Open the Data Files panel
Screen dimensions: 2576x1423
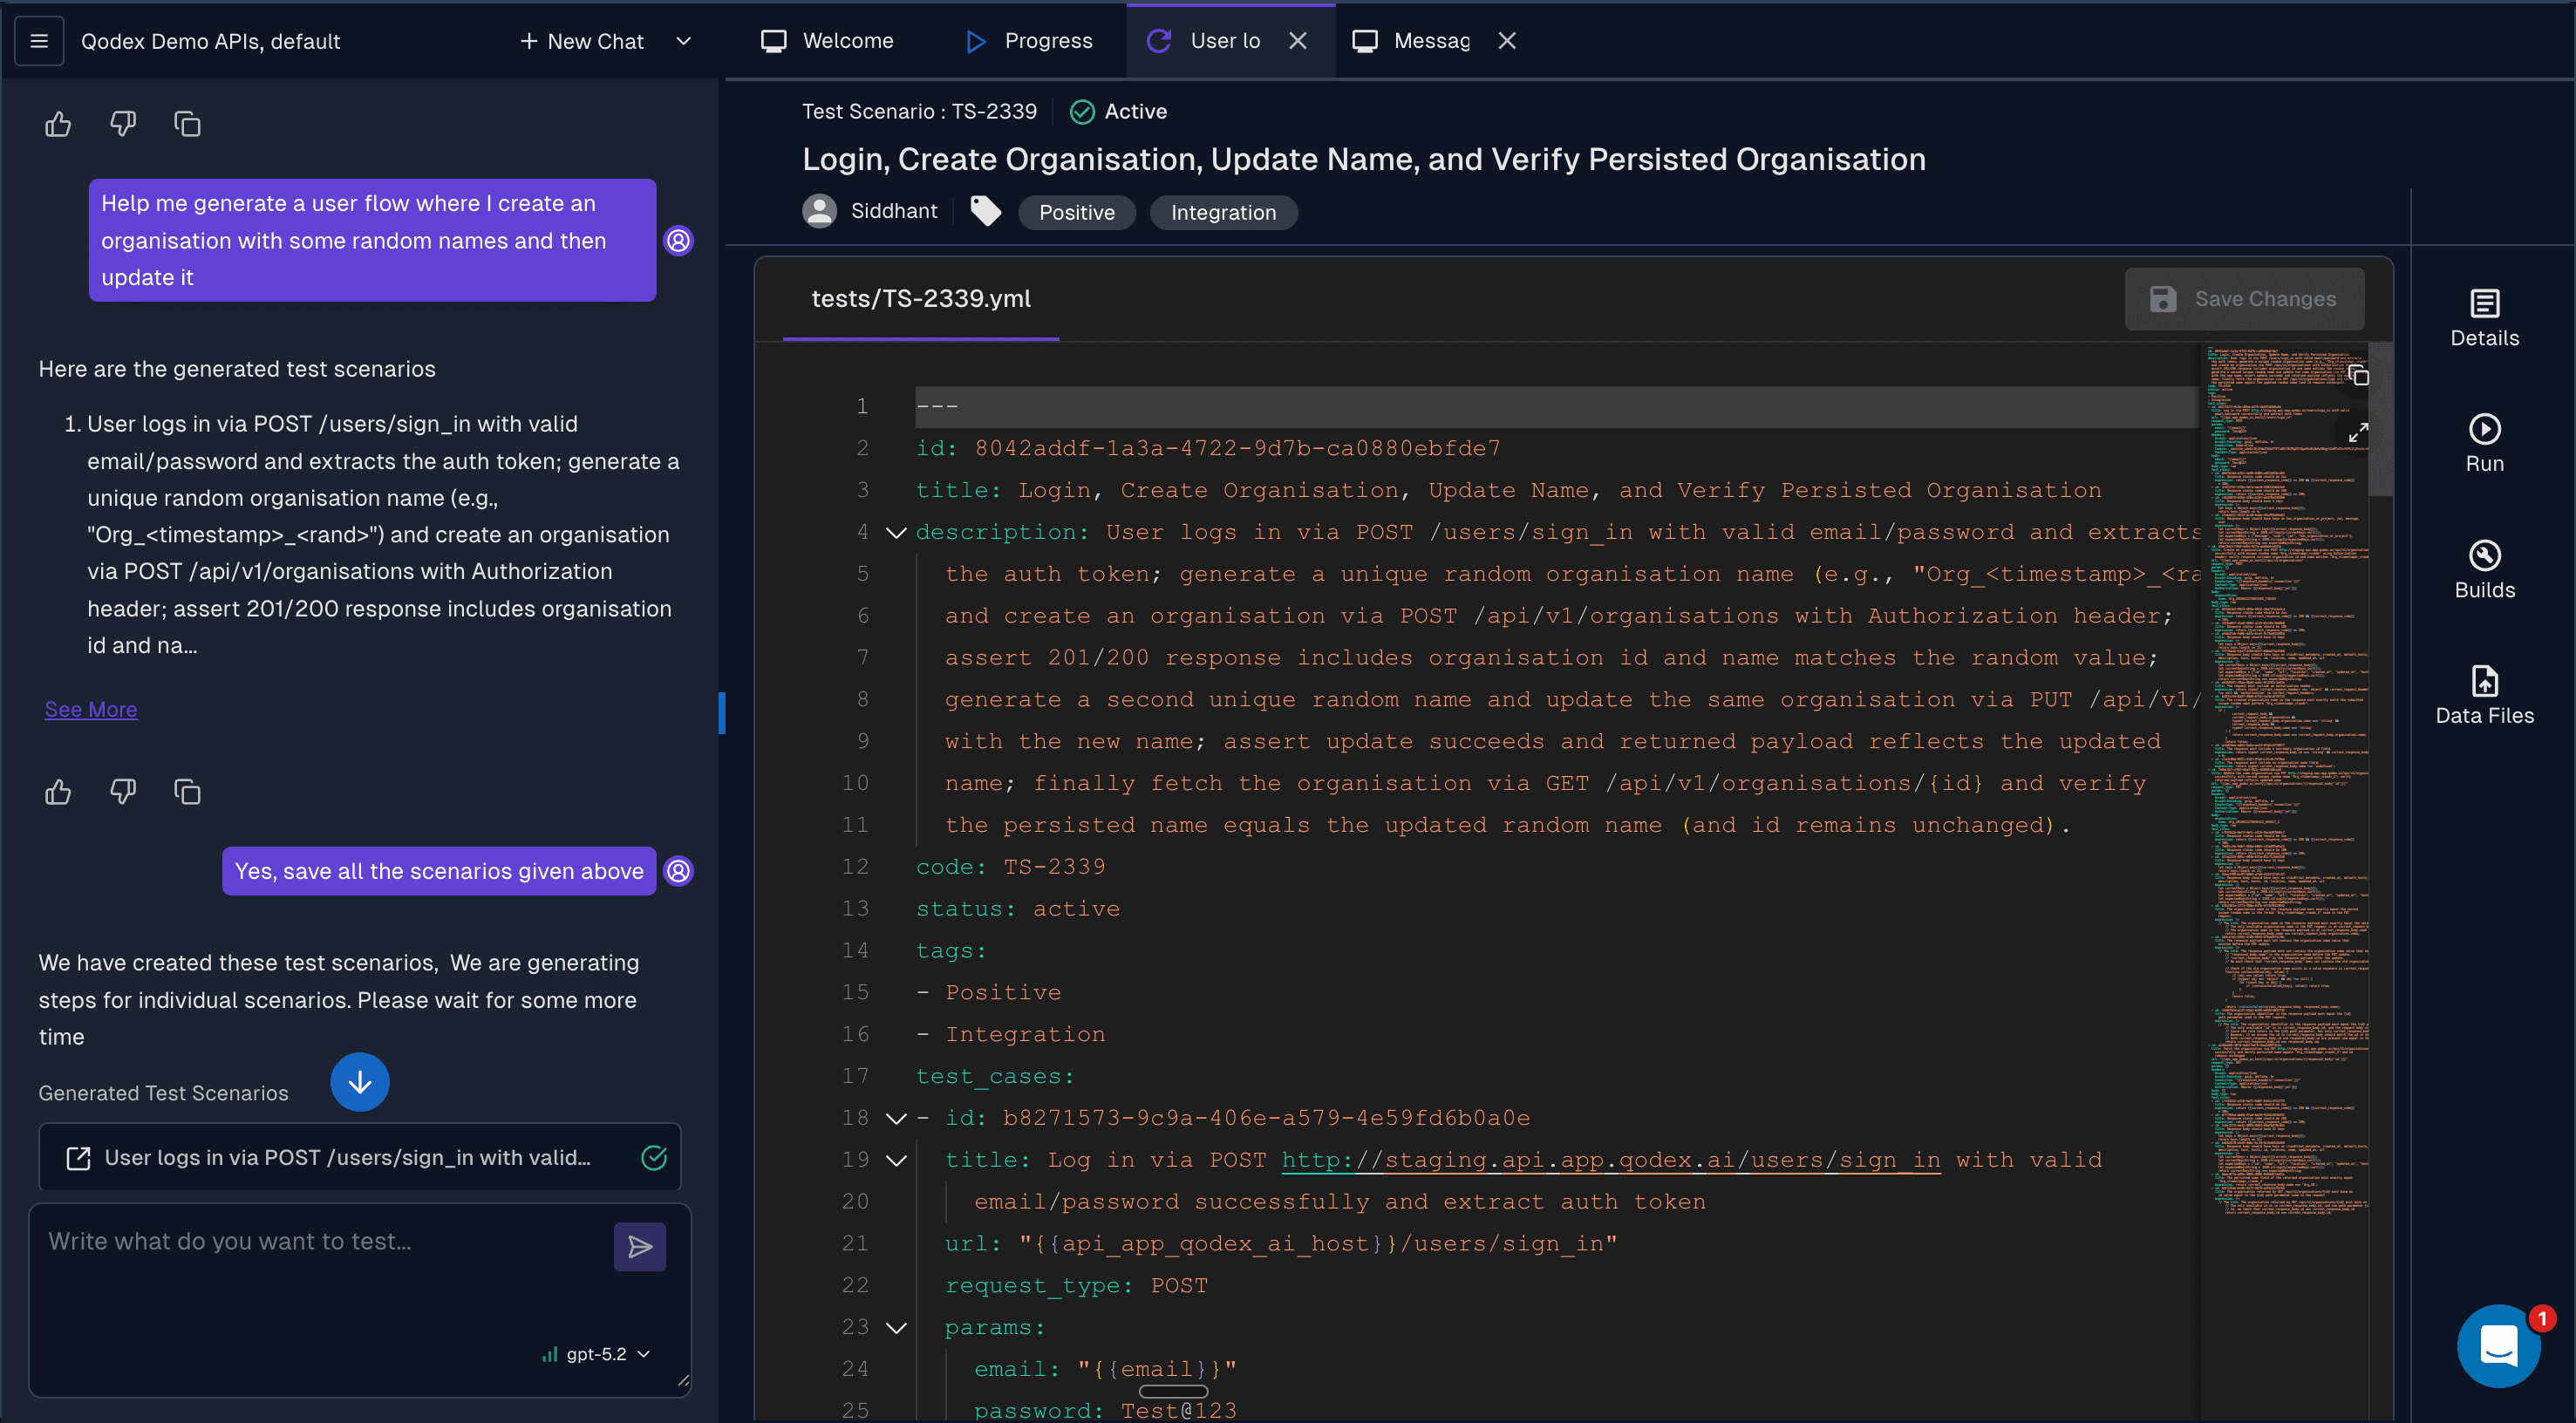click(x=2484, y=696)
